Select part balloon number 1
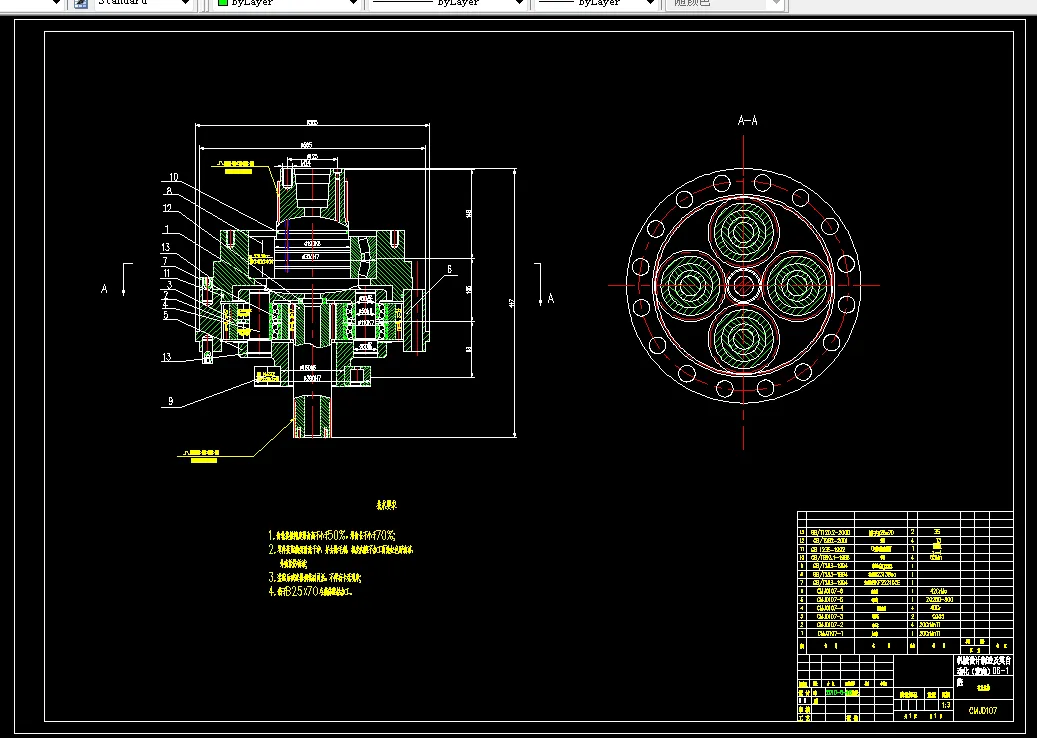This screenshot has width=1037, height=738. 167,229
